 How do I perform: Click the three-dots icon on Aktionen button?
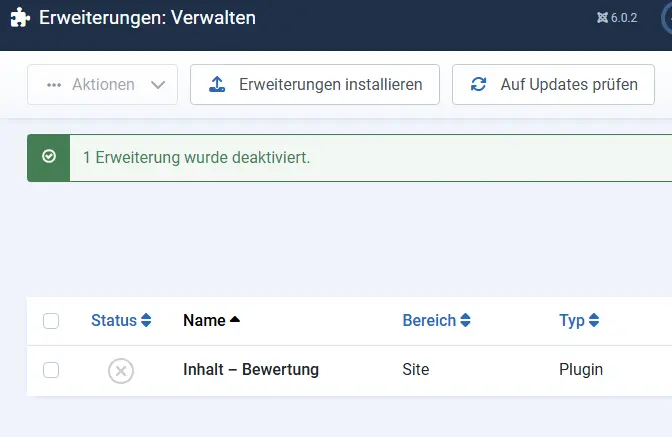click(x=54, y=85)
